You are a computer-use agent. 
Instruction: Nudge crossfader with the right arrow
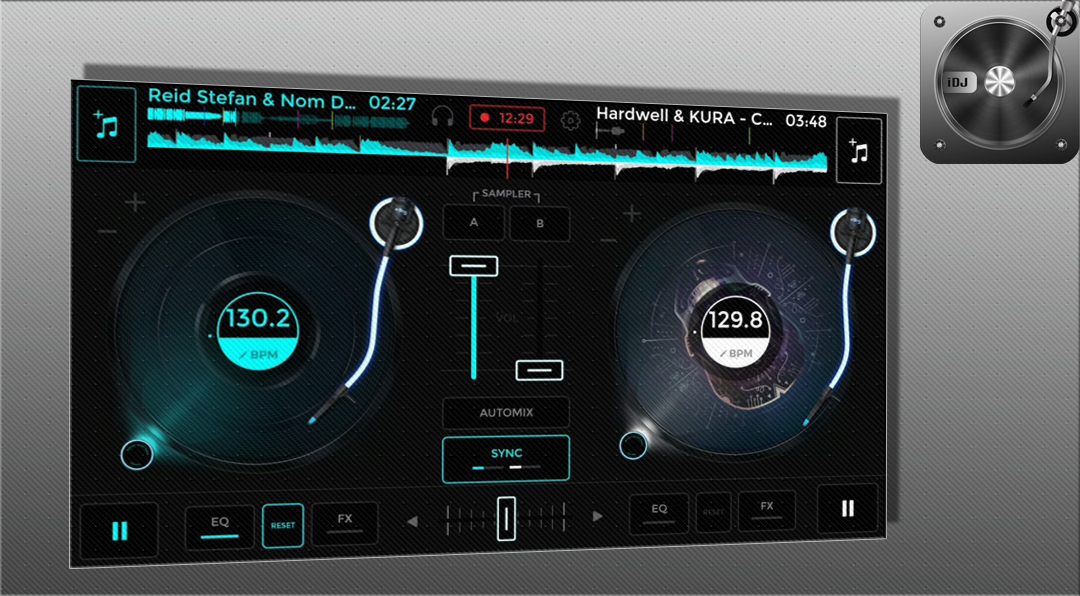tap(597, 516)
